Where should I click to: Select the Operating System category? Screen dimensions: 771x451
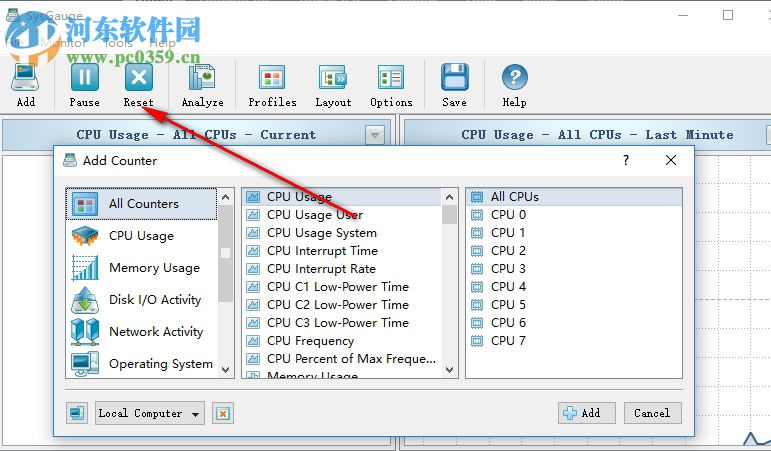click(141, 363)
